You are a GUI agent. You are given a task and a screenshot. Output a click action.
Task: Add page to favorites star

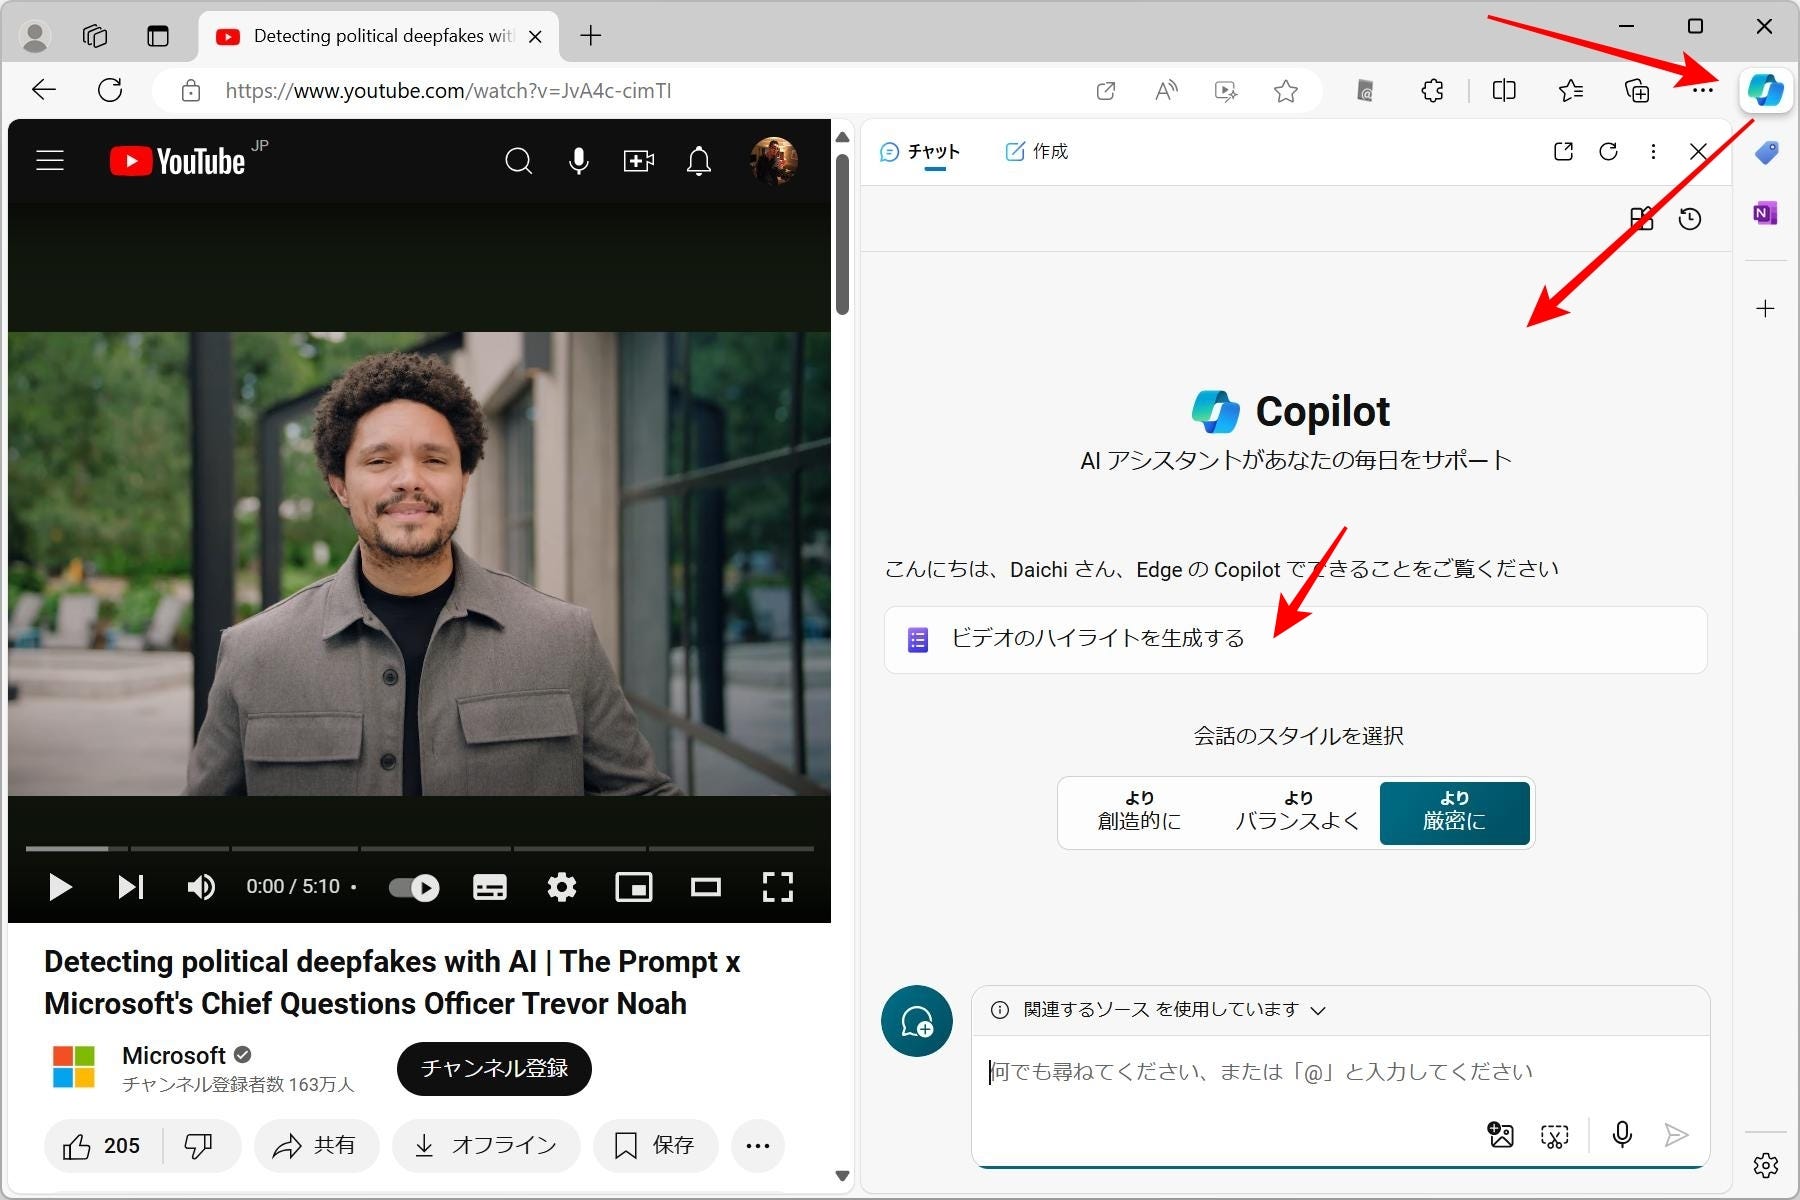1286,91
